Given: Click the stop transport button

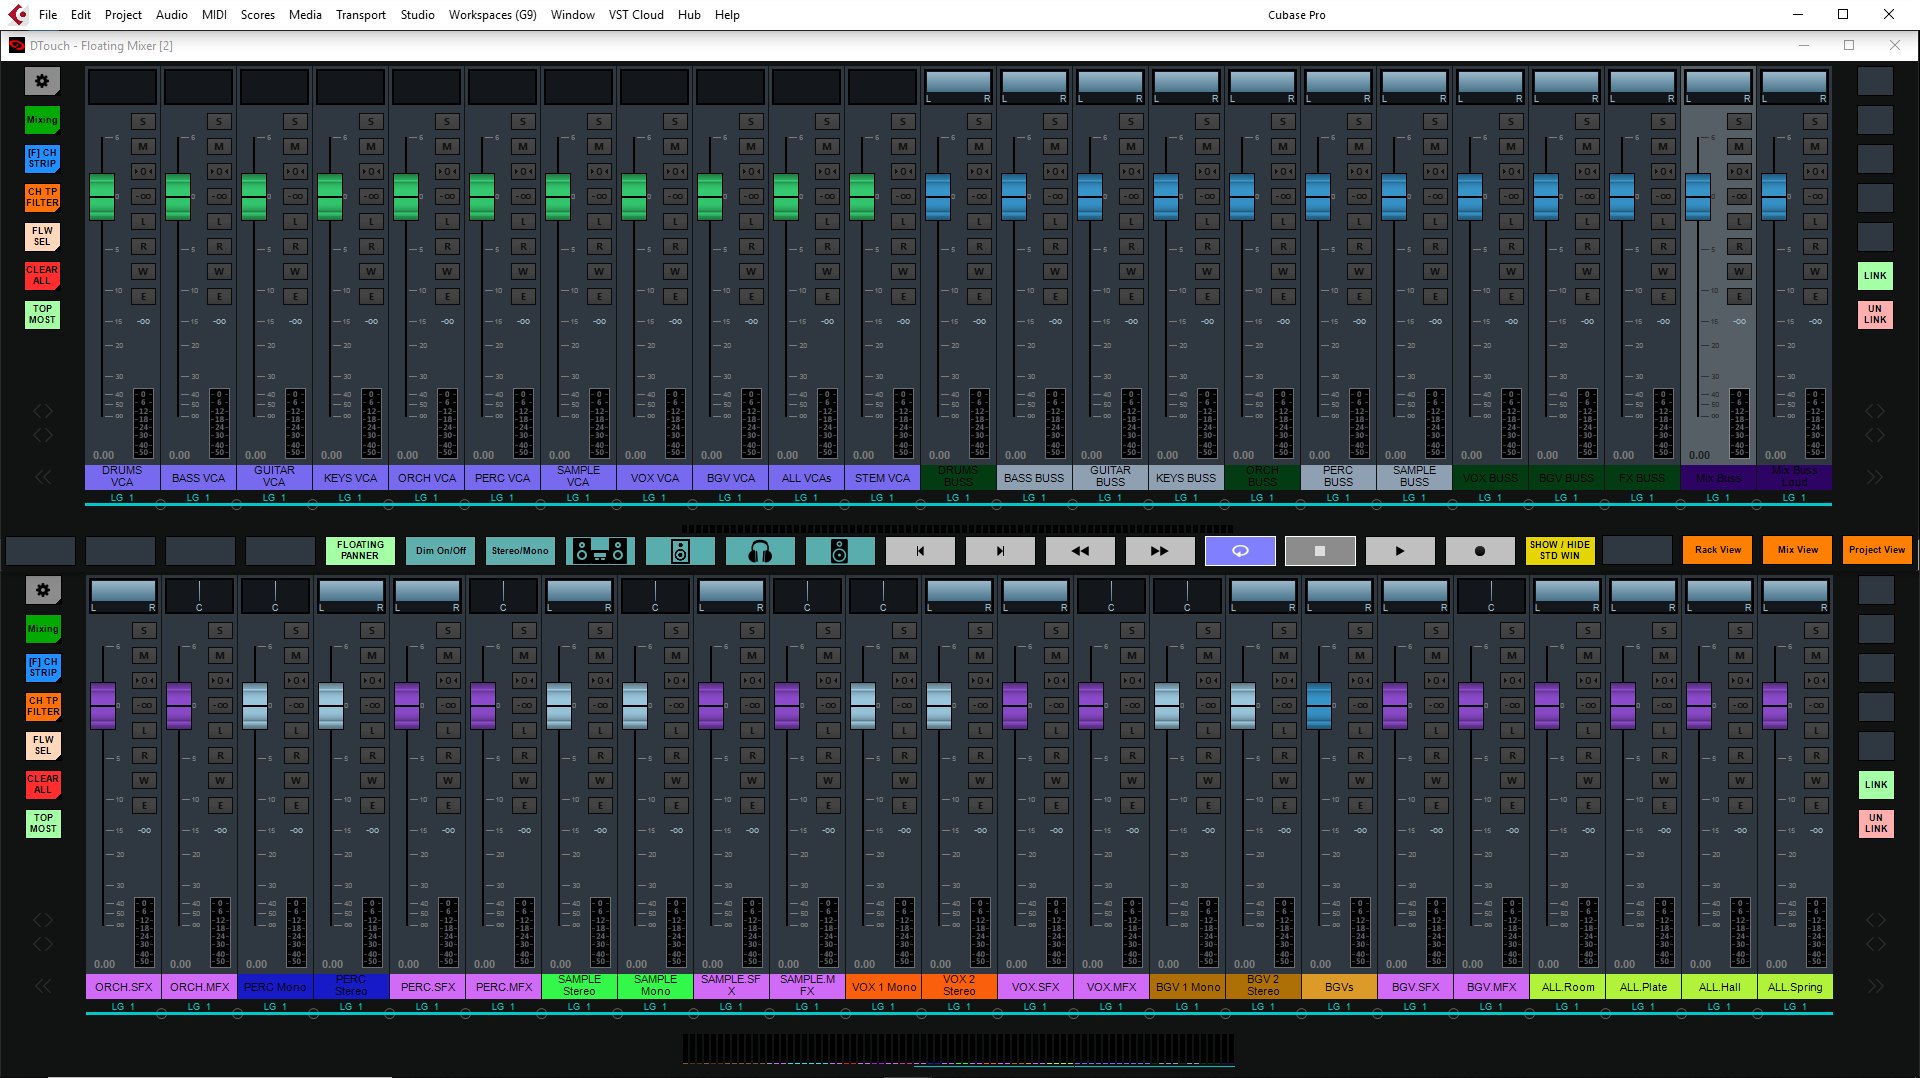Looking at the screenshot, I should (1320, 551).
